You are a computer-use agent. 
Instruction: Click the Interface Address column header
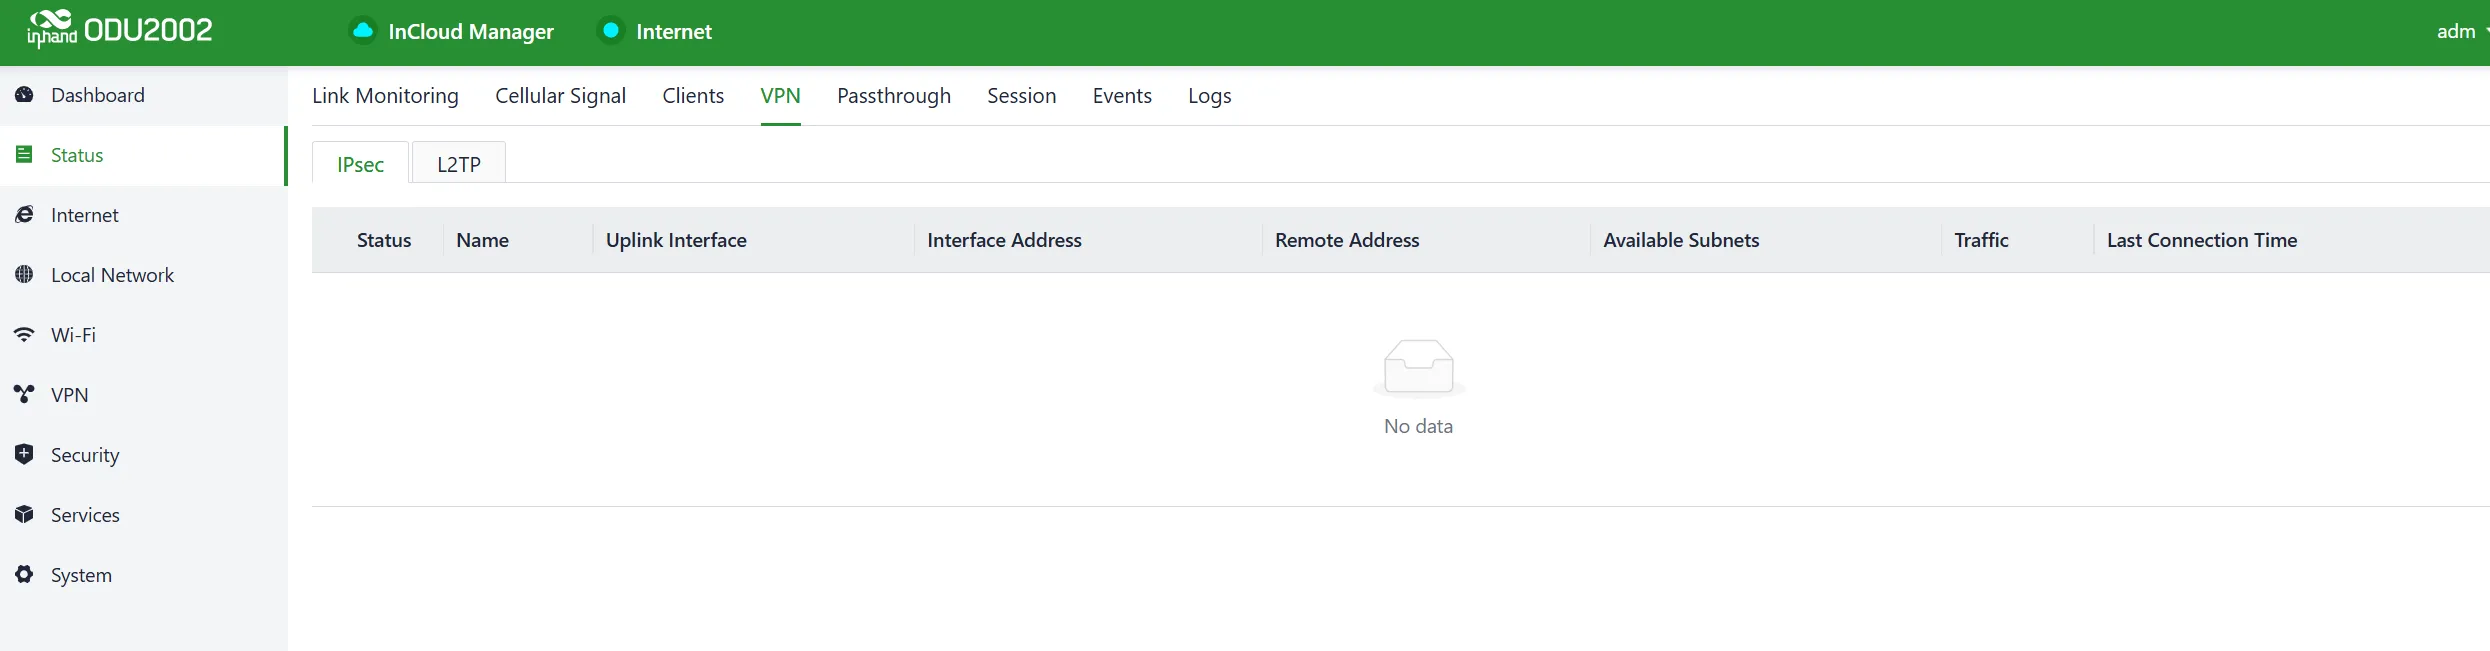coord(1004,240)
